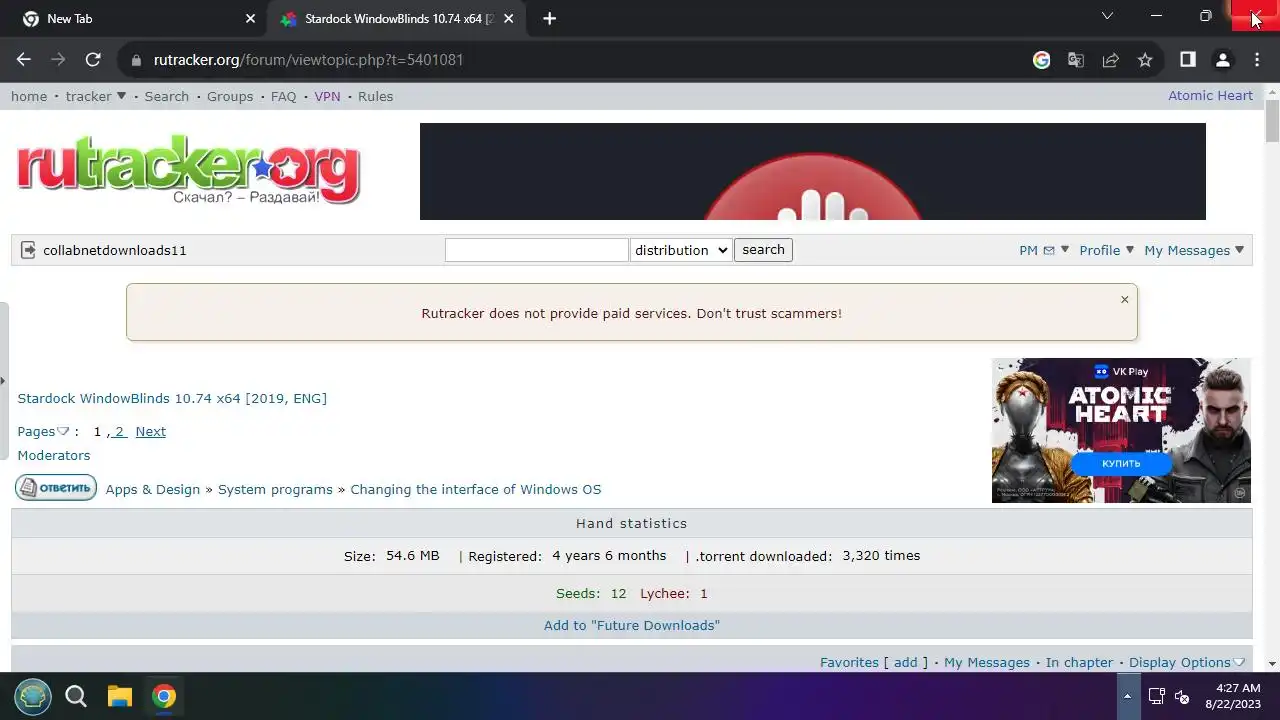This screenshot has width=1280, height=720.
Task: Click the rutracker.org logo
Action: (x=188, y=170)
